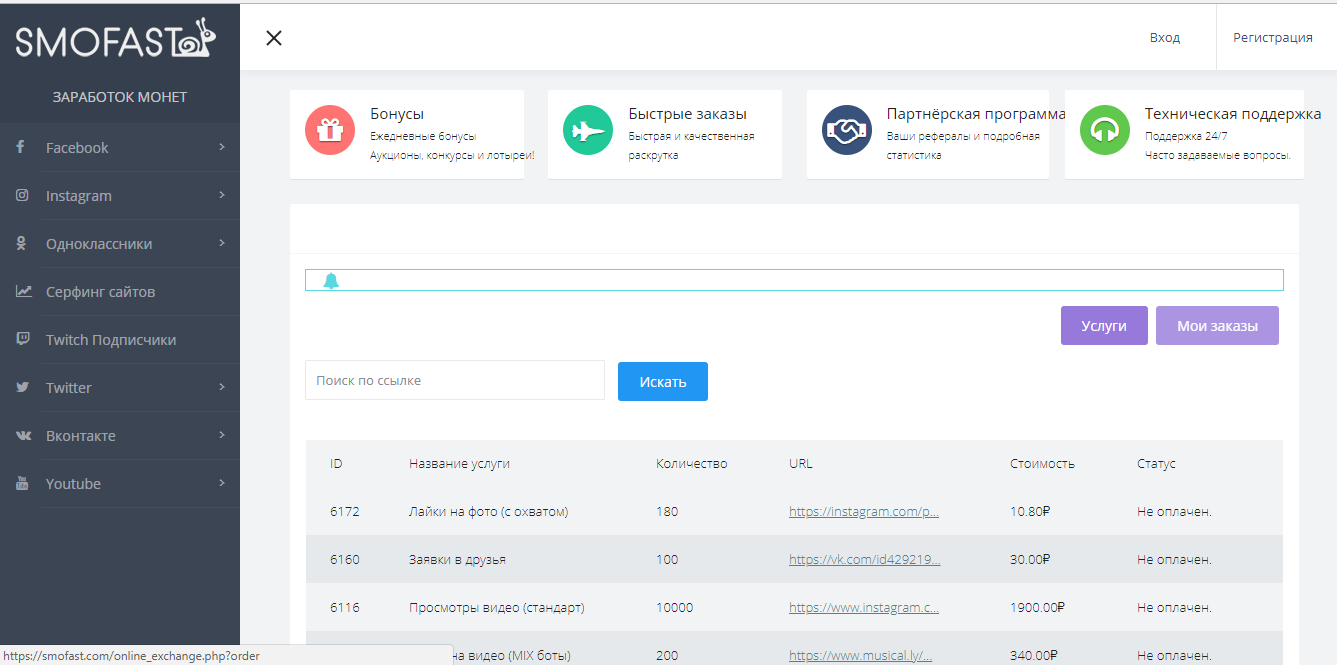This screenshot has height=665, width=1337.
Task: Click the red gift icon for Бонусы
Action: pos(330,130)
